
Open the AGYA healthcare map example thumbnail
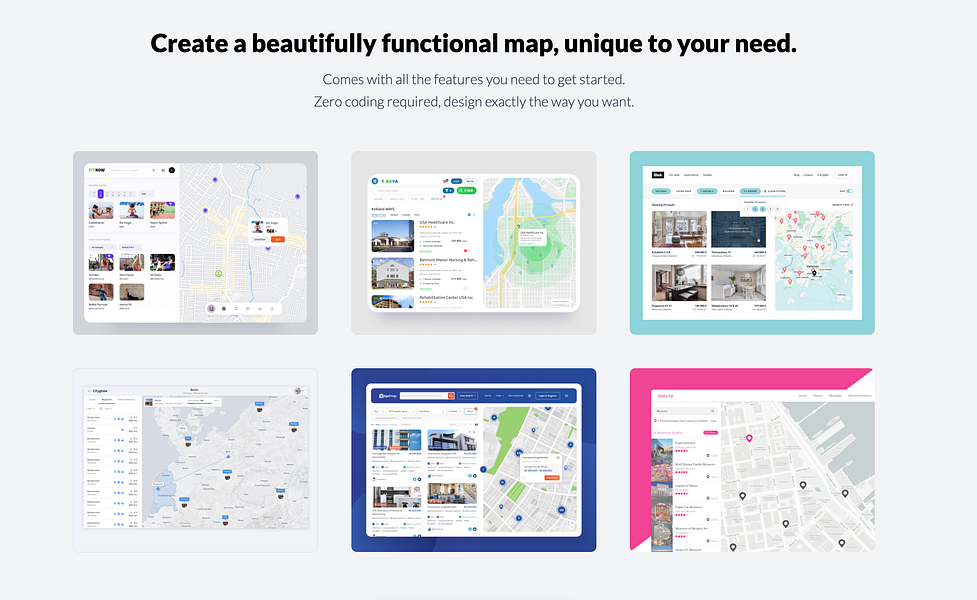point(474,242)
